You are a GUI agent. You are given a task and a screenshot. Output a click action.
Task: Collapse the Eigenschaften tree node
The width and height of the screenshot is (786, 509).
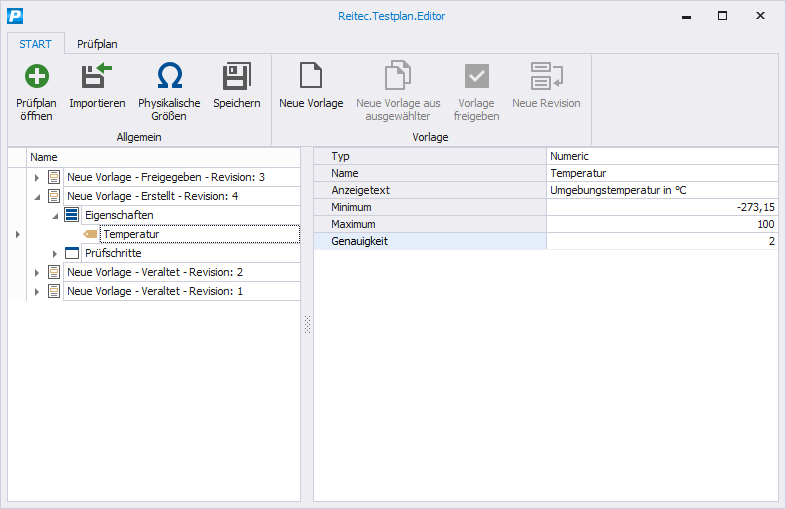click(x=55, y=216)
